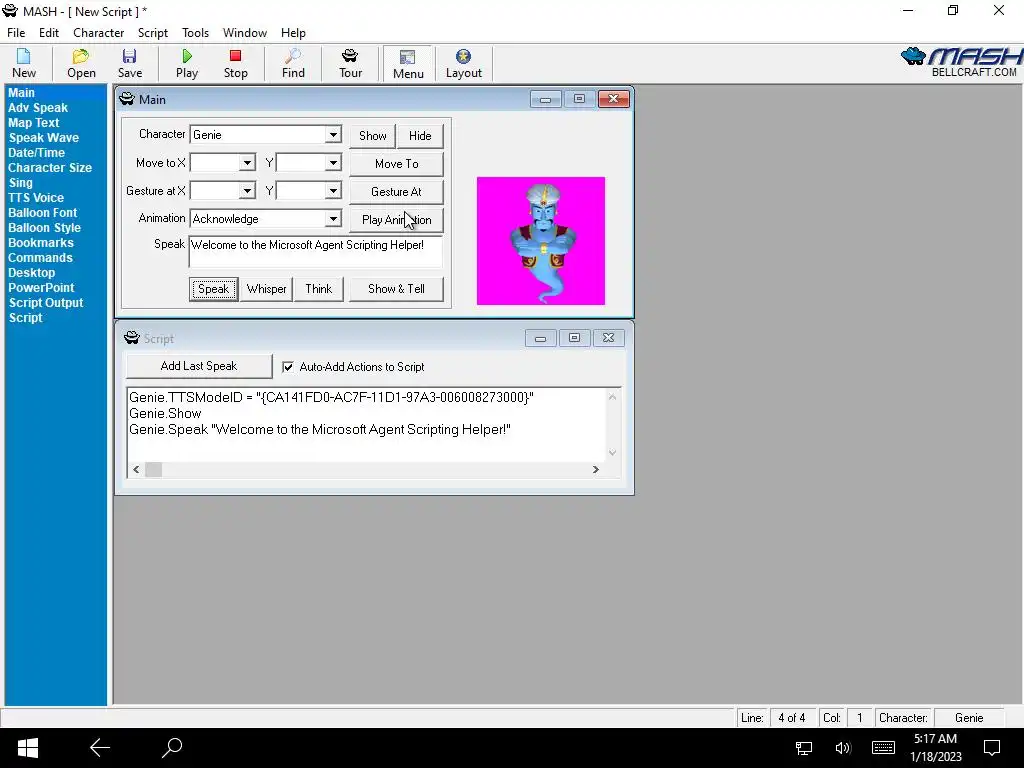Click the Show & Tell button
Screen dimensions: 1024x768
point(396,289)
